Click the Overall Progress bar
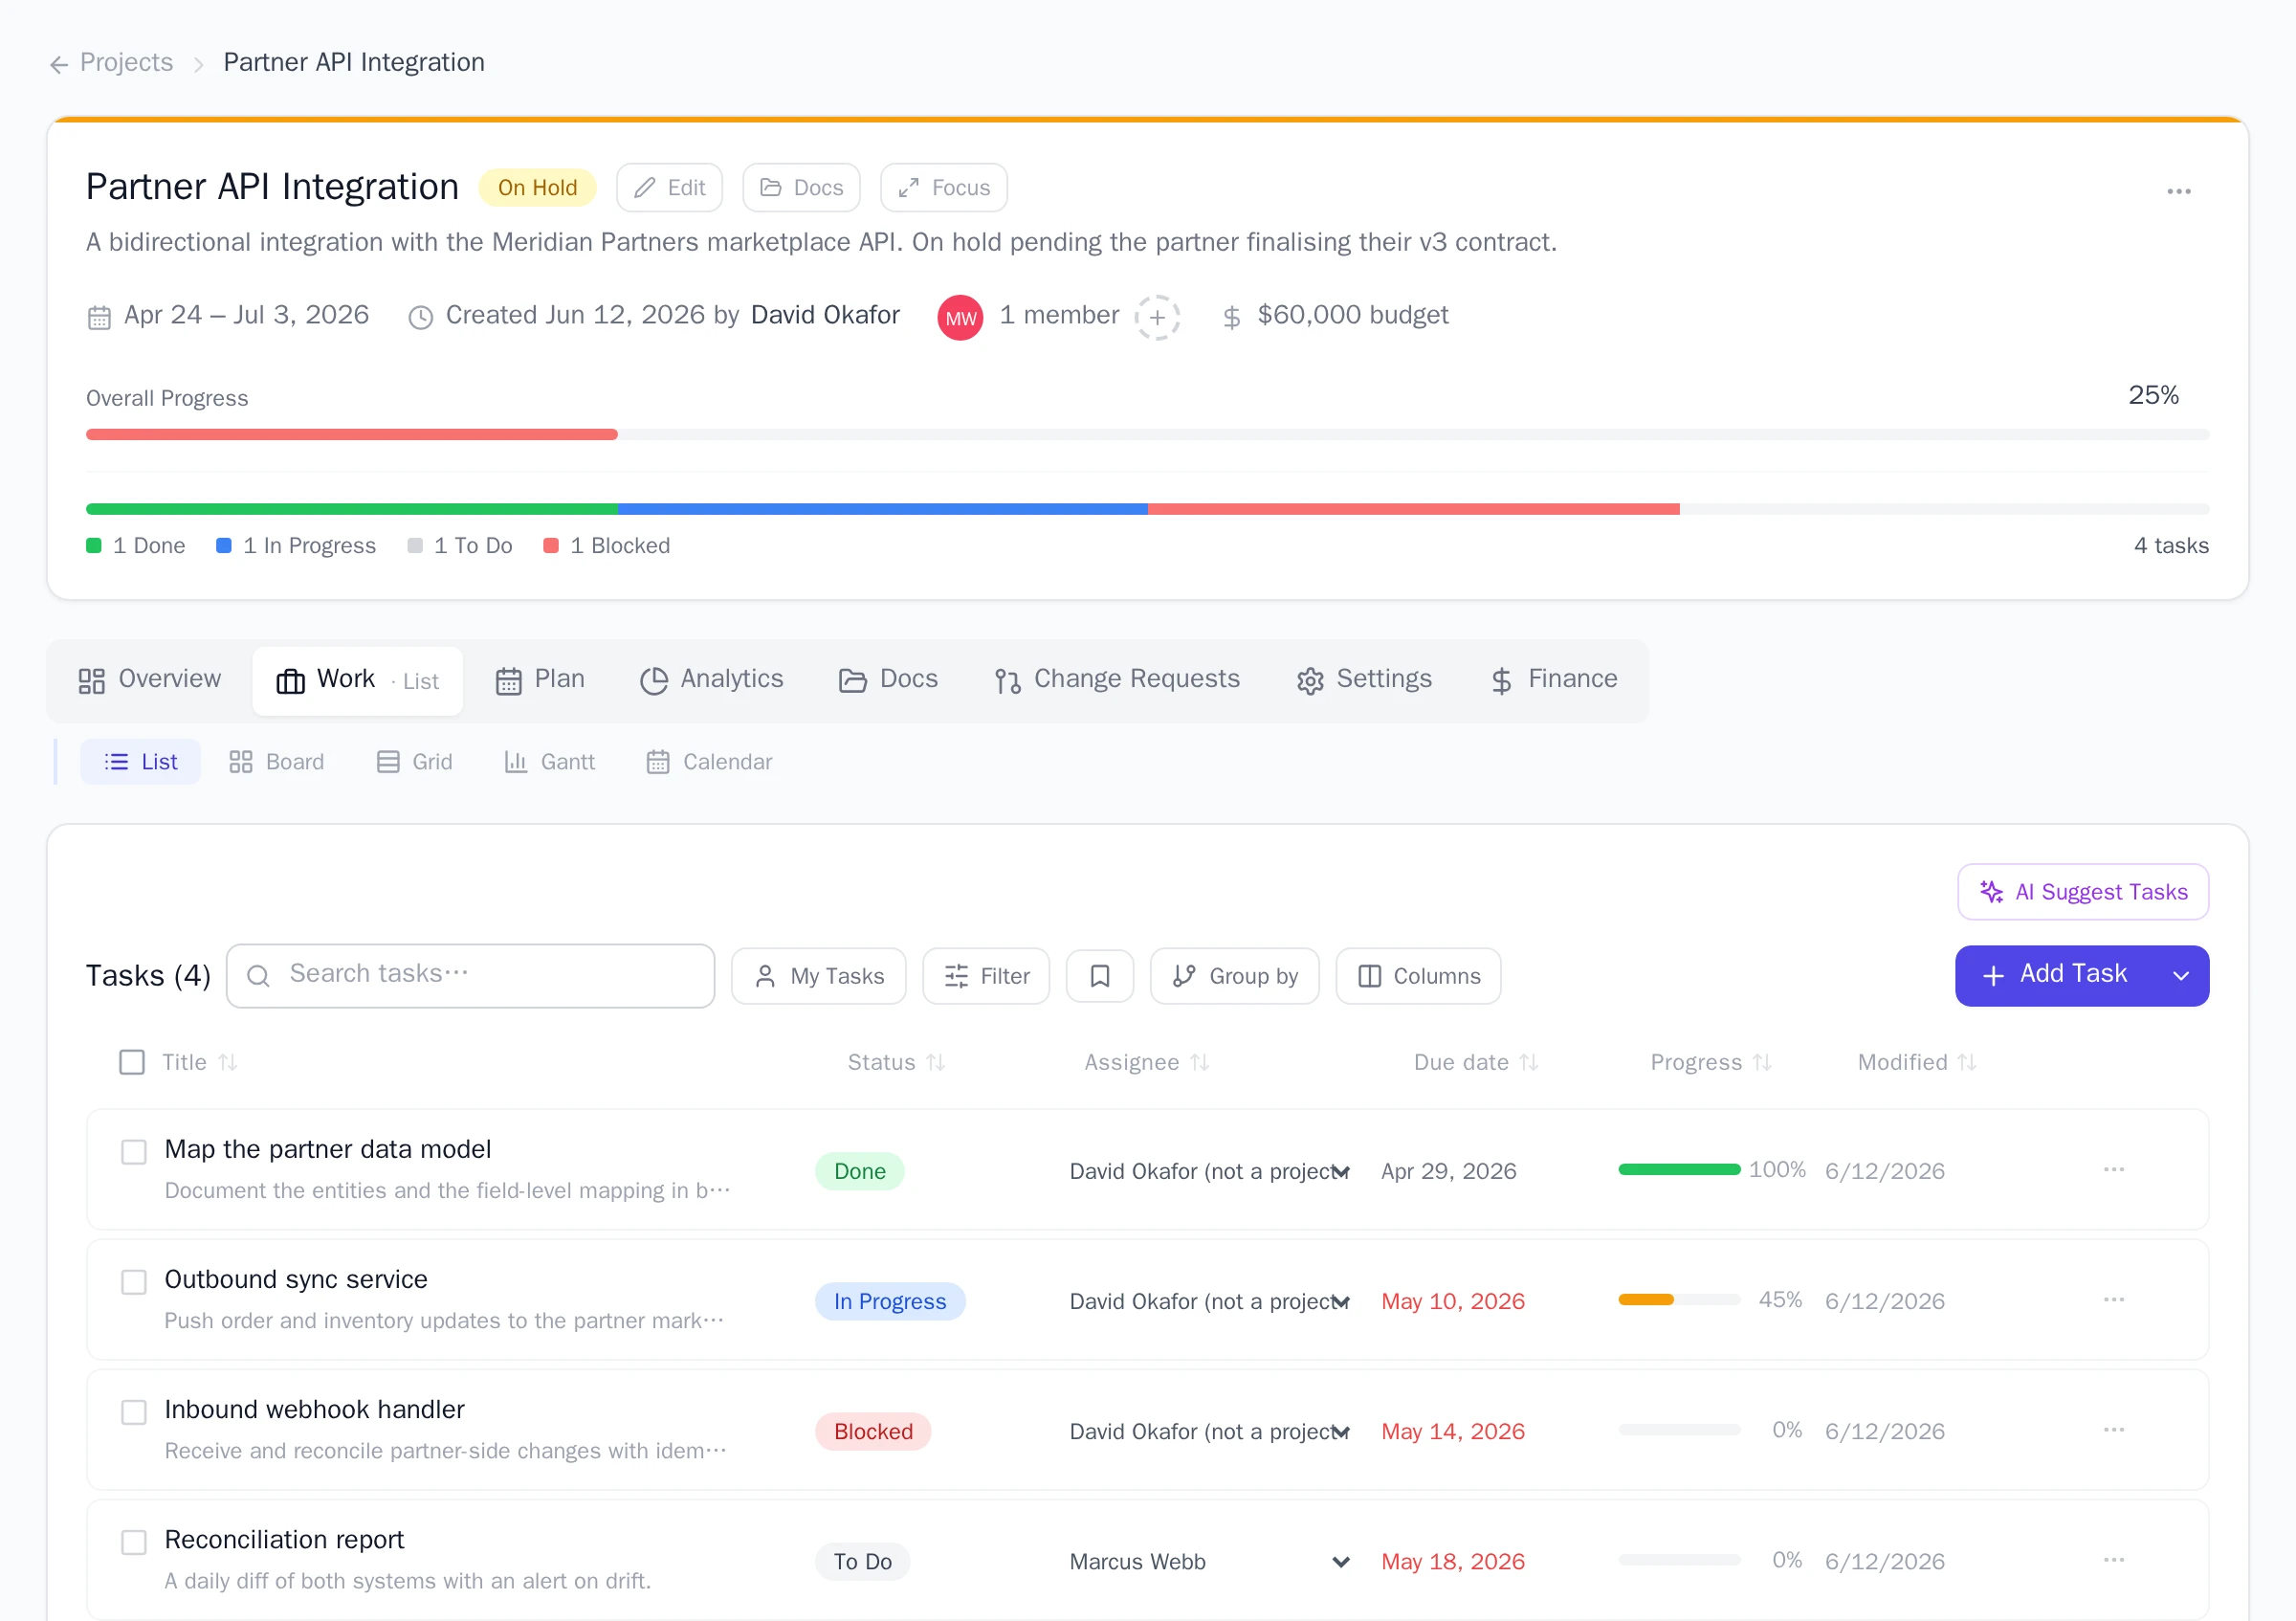 point(1148,435)
